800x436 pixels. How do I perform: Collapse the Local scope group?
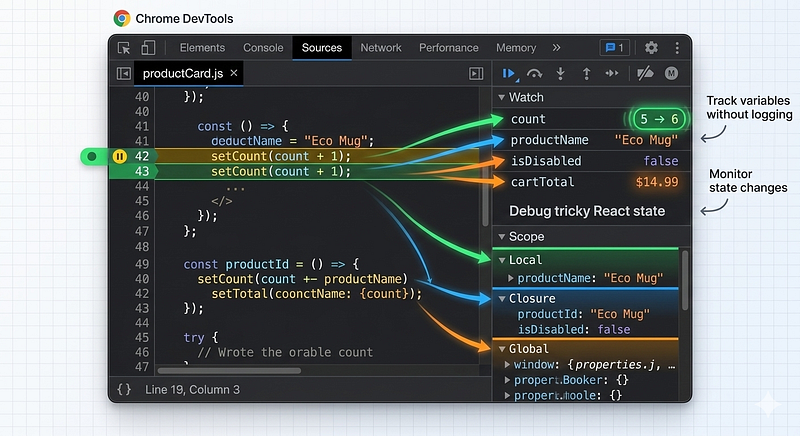coord(502,260)
